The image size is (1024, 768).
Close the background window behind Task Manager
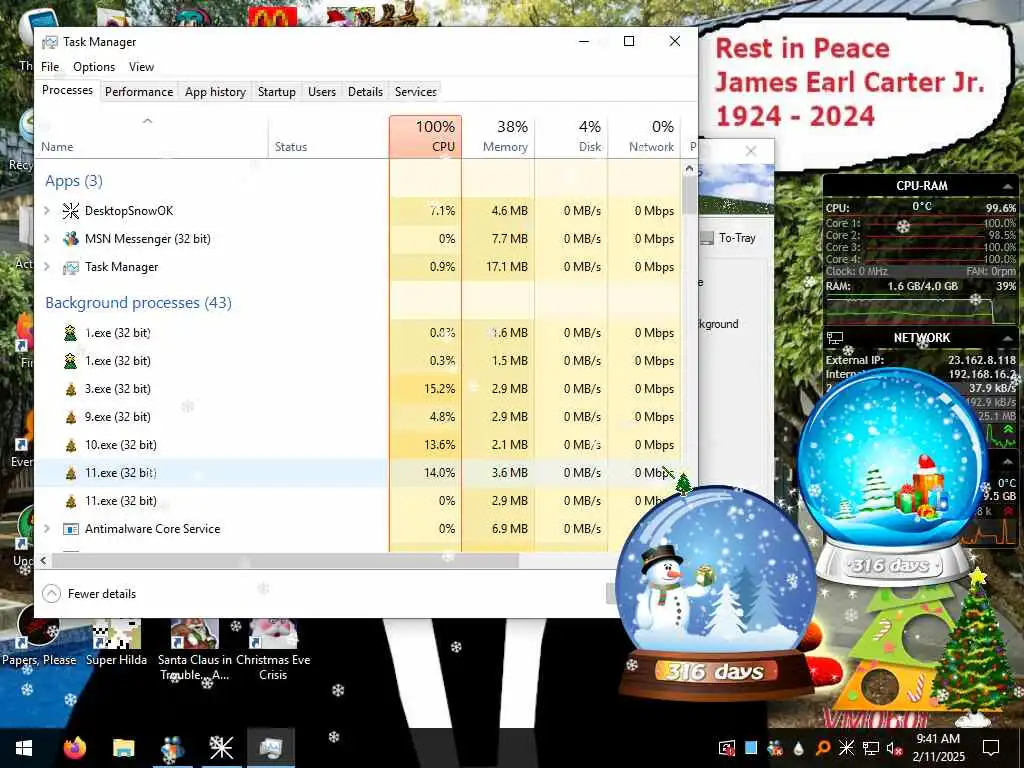(x=751, y=152)
